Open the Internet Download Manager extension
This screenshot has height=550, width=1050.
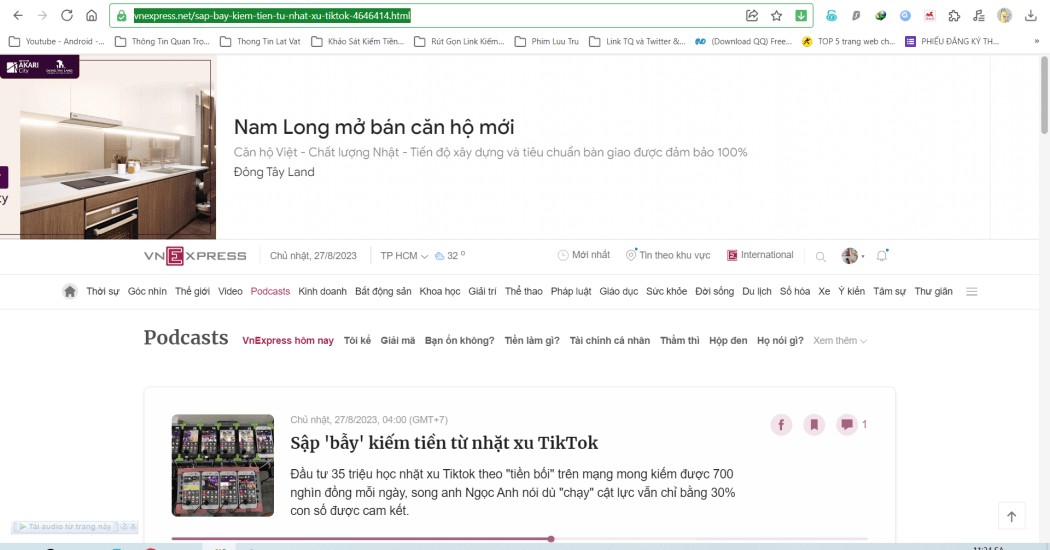pos(881,15)
